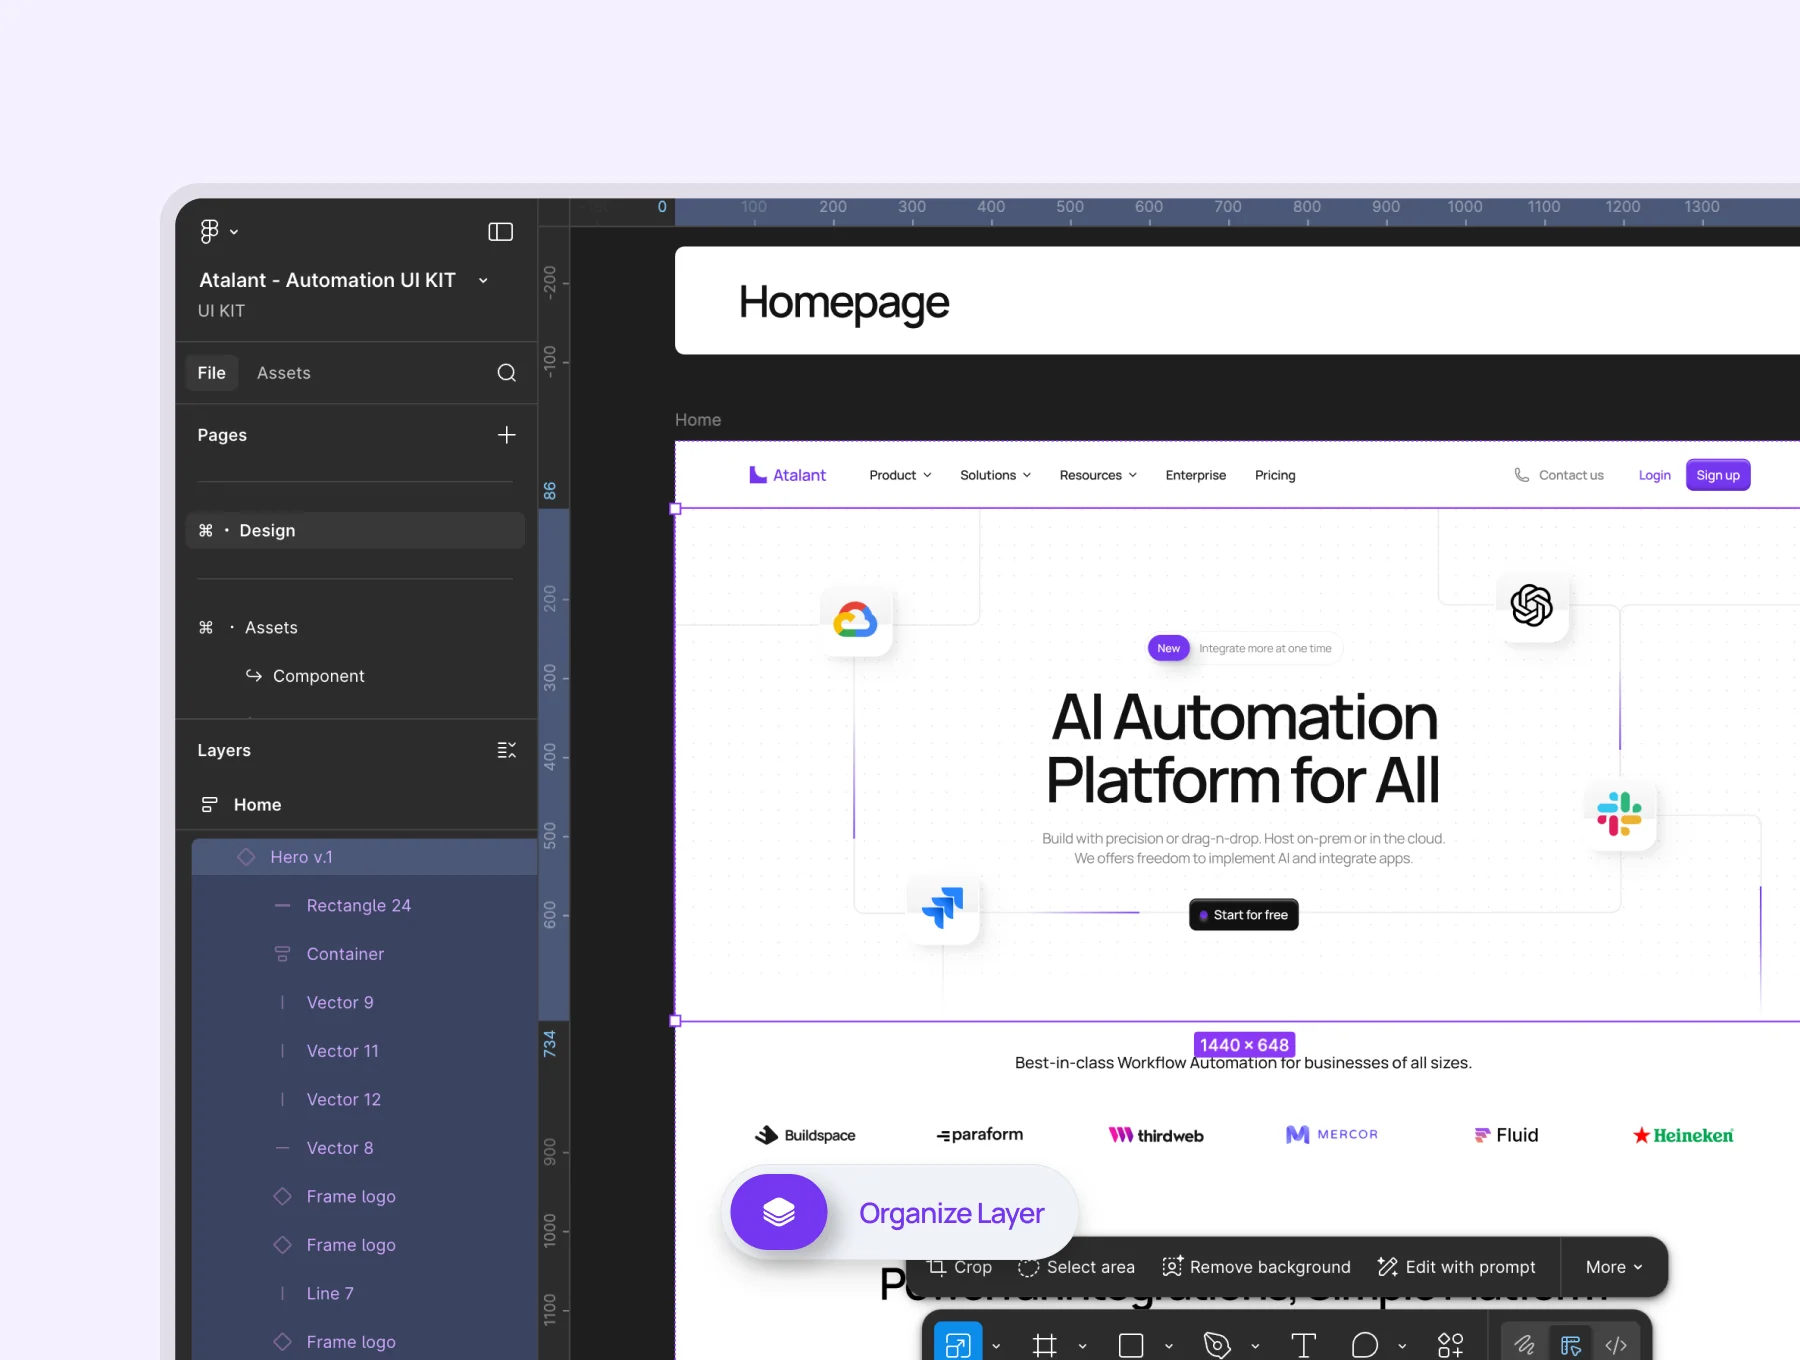
Task: Click Edit with prompt
Action: tap(1456, 1267)
